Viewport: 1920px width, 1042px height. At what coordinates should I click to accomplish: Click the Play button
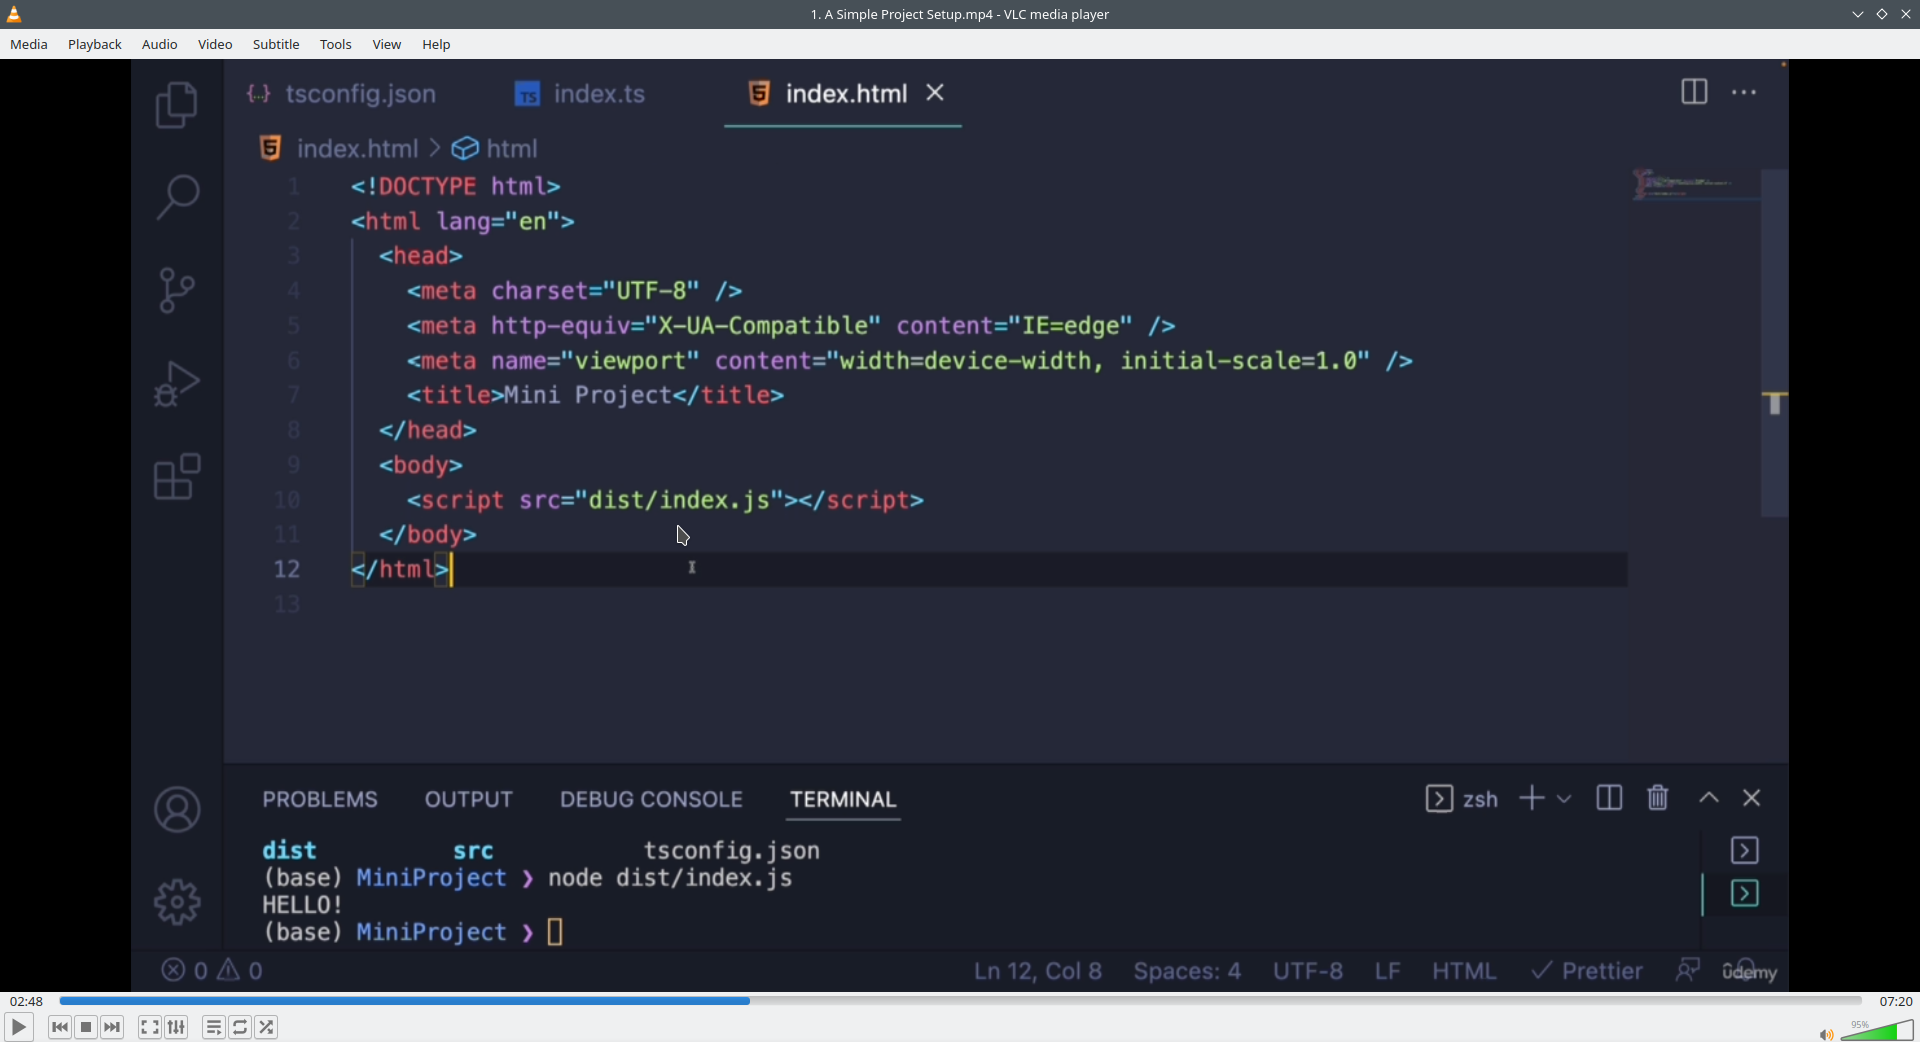(x=18, y=1027)
